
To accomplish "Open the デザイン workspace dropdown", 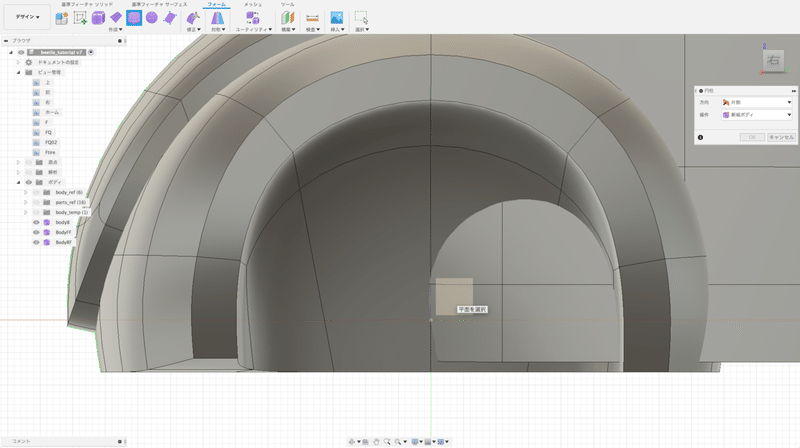I will click(x=27, y=17).
